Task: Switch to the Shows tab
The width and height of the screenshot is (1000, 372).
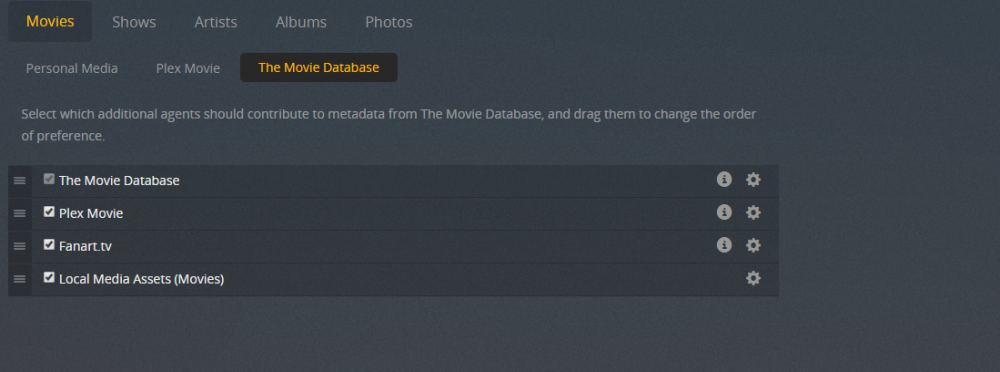Action: (134, 22)
